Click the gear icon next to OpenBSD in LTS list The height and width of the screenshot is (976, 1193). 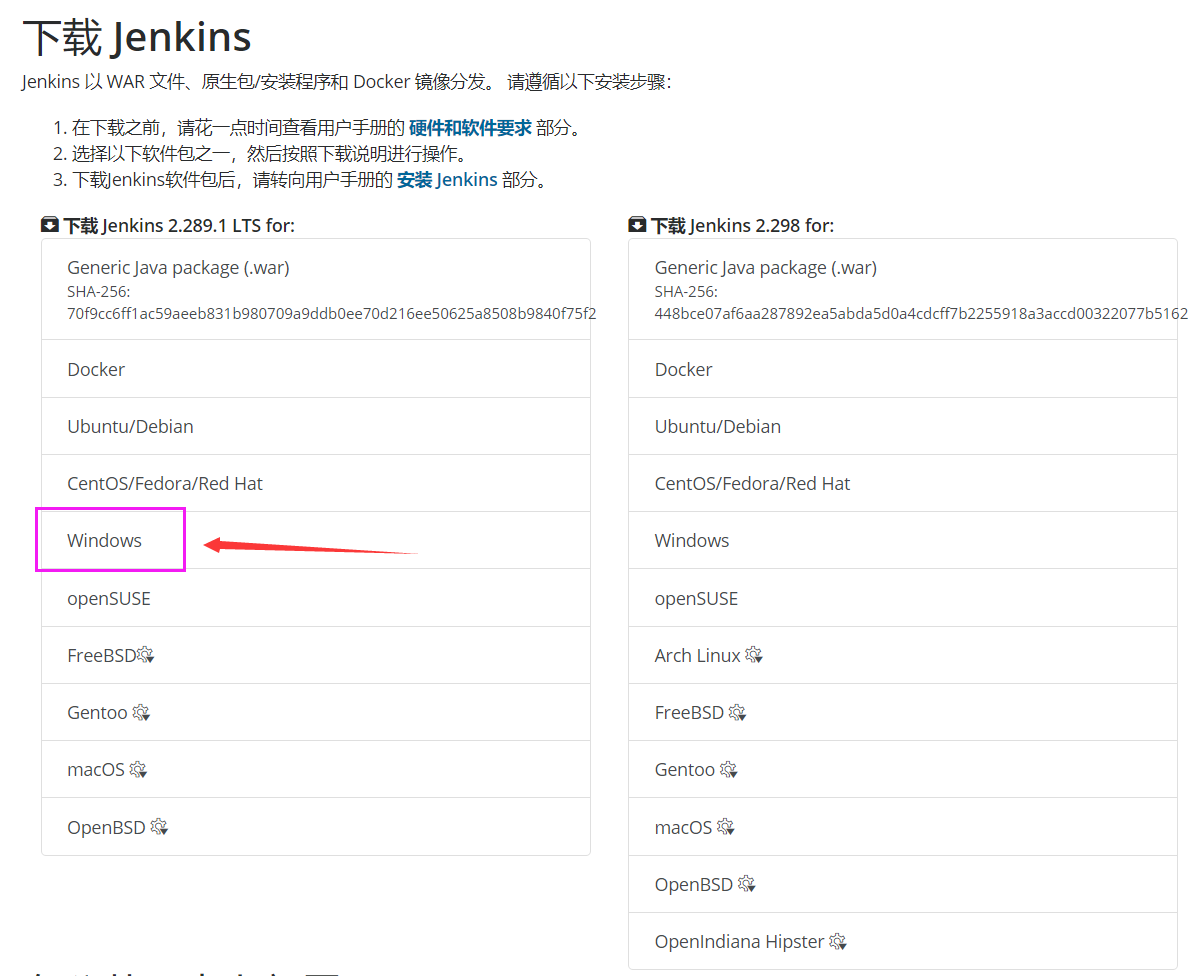159,827
